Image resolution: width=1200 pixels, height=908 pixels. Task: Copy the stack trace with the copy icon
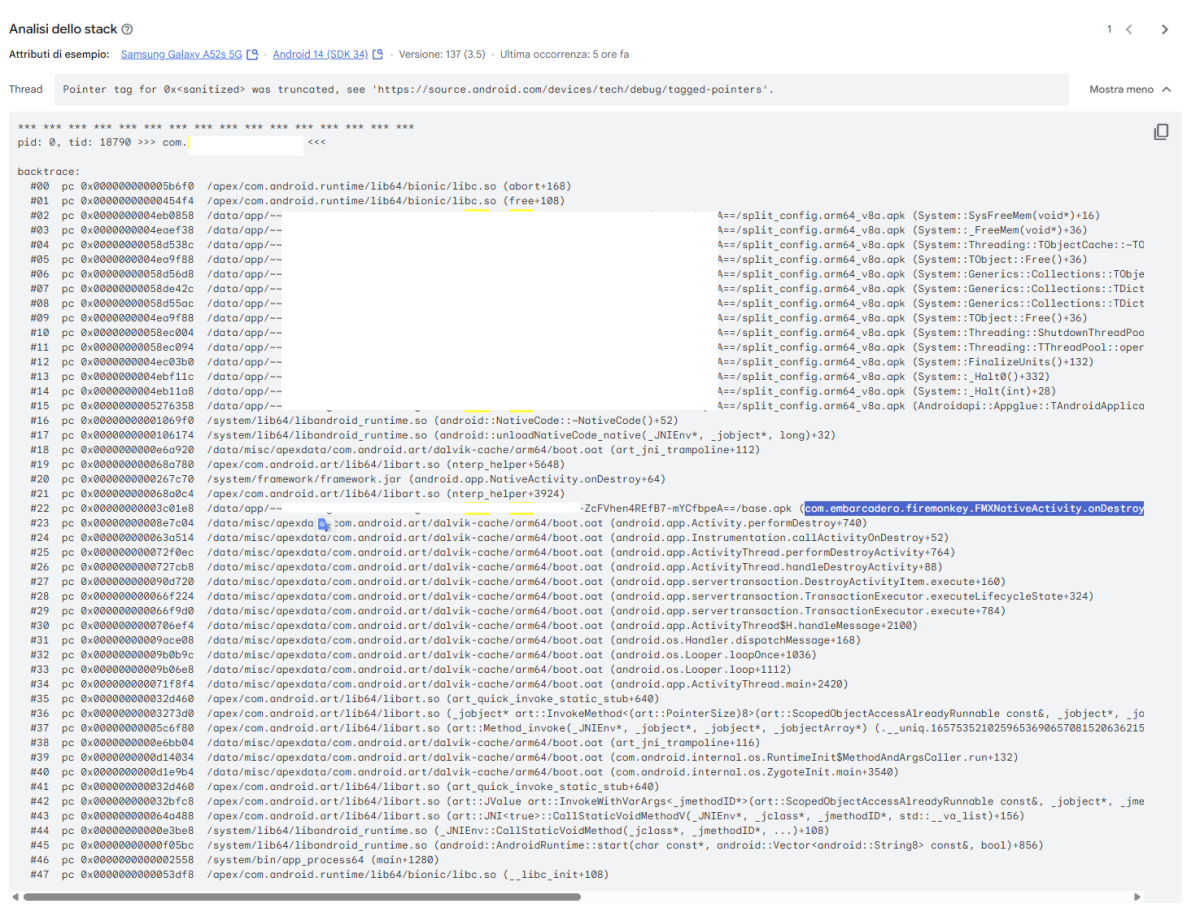coord(1161,132)
